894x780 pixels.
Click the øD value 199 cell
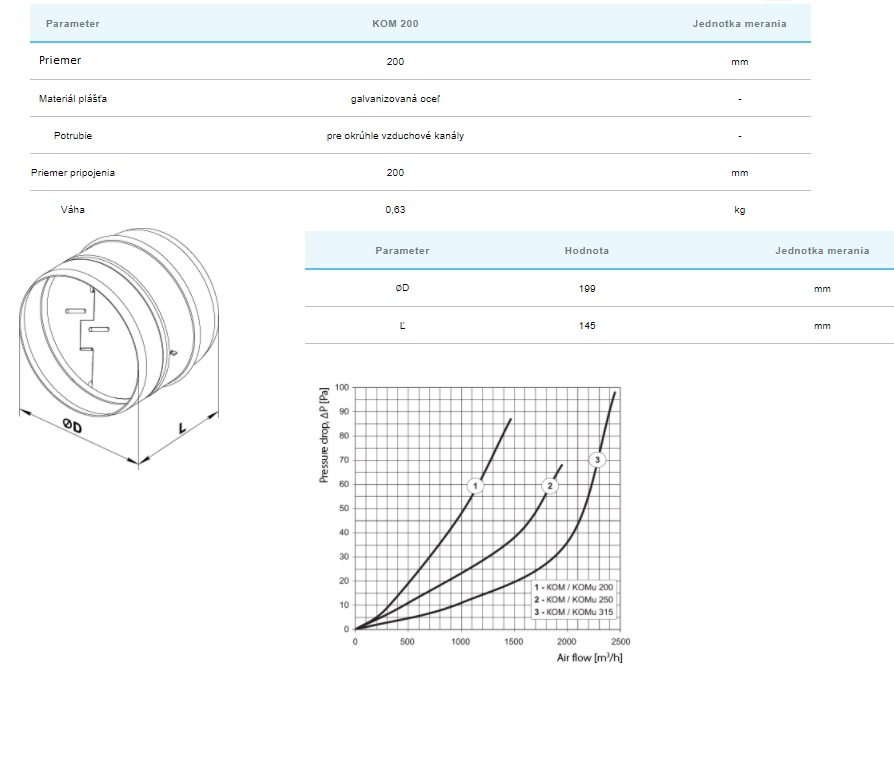coord(586,289)
